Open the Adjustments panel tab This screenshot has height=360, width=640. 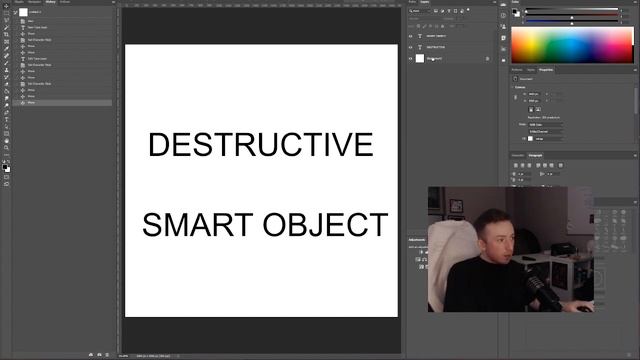[417, 240]
